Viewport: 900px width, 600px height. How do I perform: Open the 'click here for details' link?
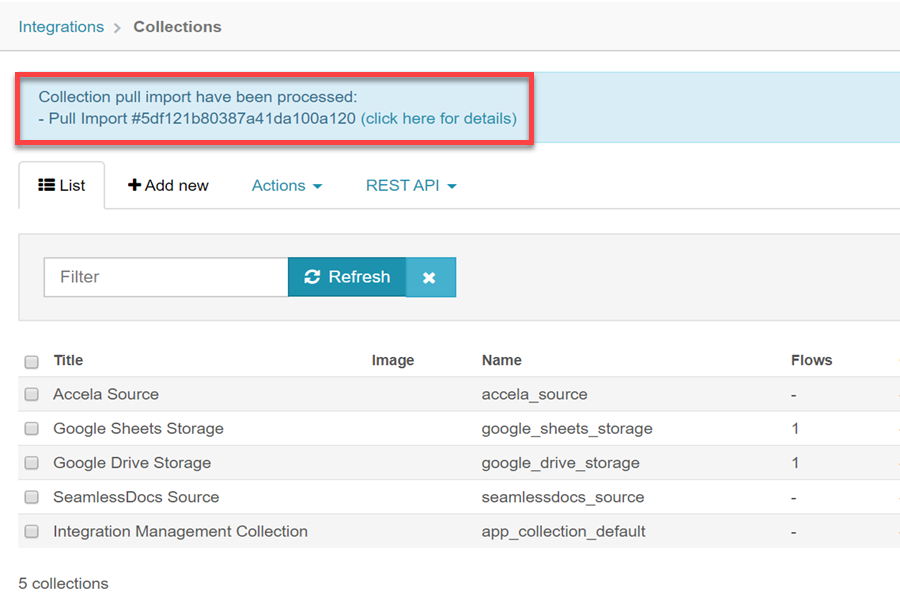[439, 119]
